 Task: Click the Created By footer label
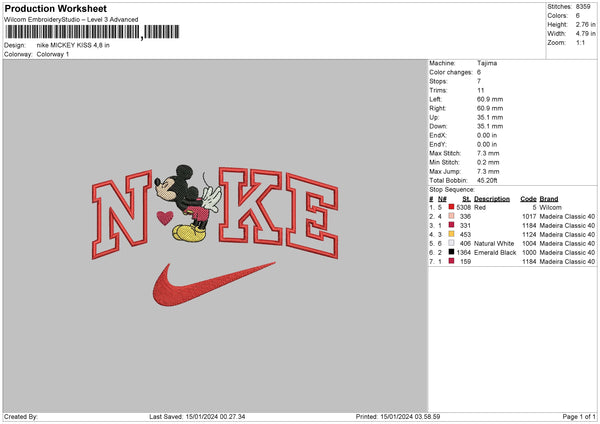pyautogui.click(x=21, y=417)
